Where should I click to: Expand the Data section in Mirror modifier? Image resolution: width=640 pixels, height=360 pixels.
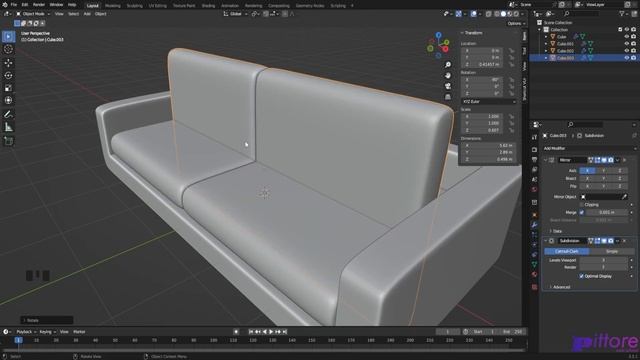pos(555,231)
